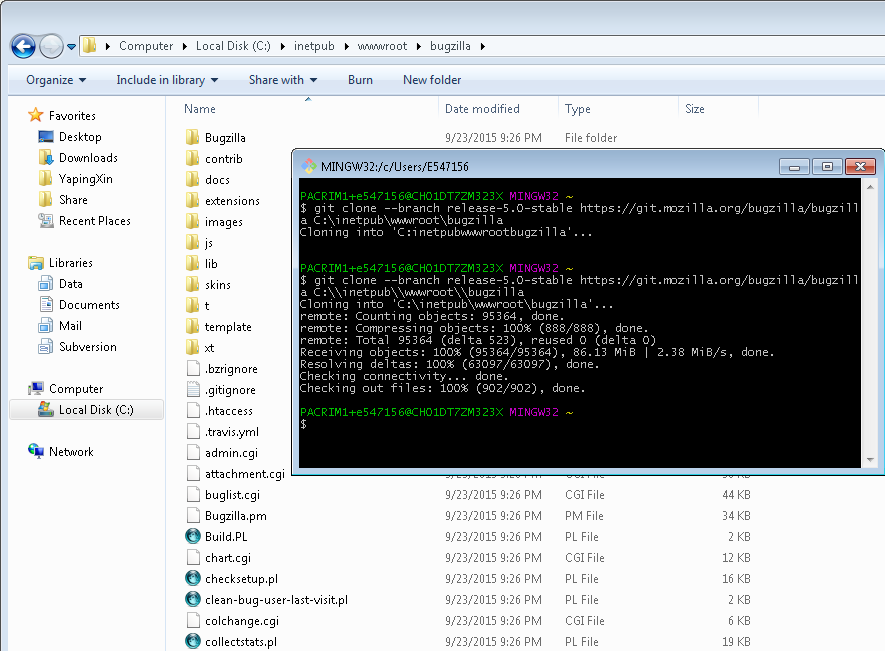885x651 pixels.
Task: Expand the arrow after bugzilla breadcrumb
Action: pos(483,46)
